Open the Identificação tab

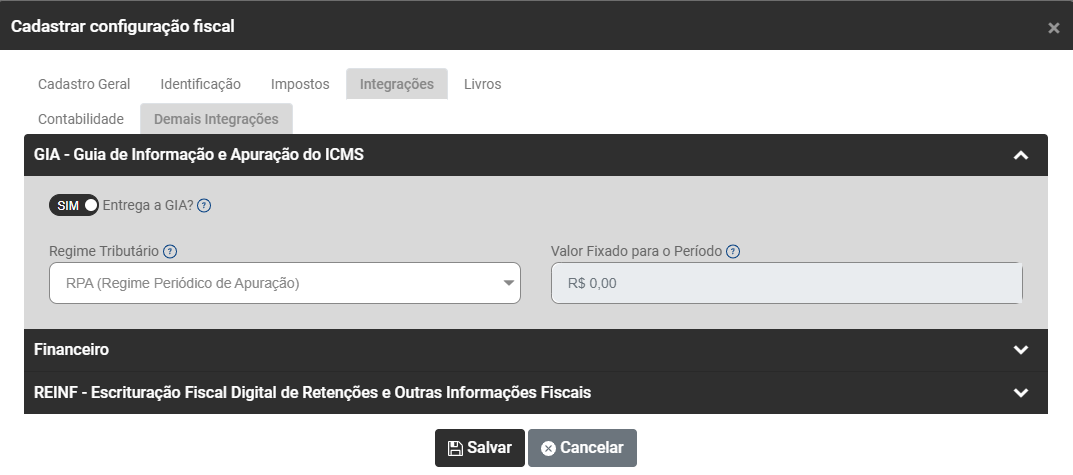tap(200, 84)
